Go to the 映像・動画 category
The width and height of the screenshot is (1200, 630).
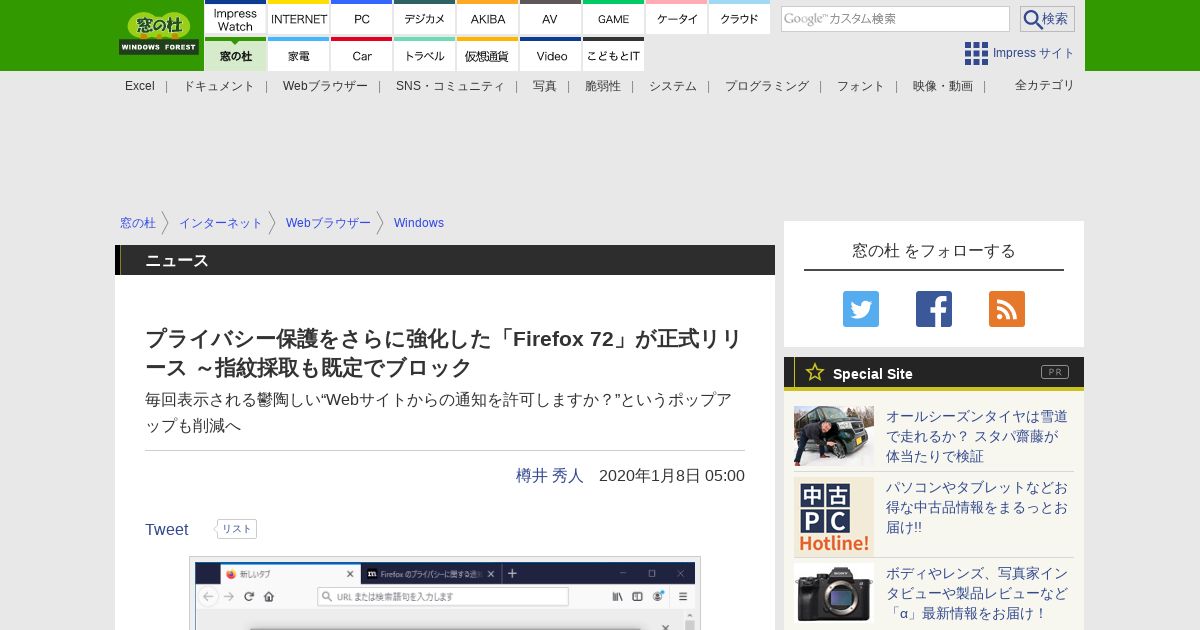[x=943, y=86]
